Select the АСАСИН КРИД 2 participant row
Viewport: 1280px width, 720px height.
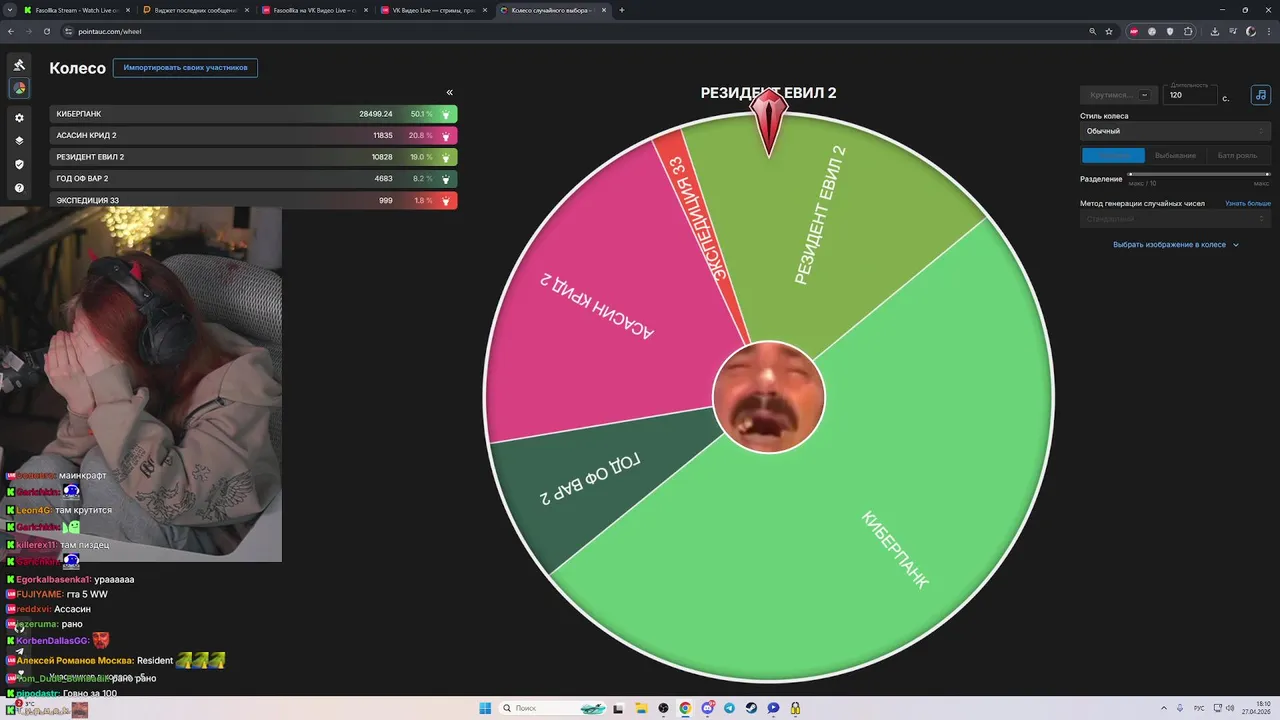(x=253, y=135)
